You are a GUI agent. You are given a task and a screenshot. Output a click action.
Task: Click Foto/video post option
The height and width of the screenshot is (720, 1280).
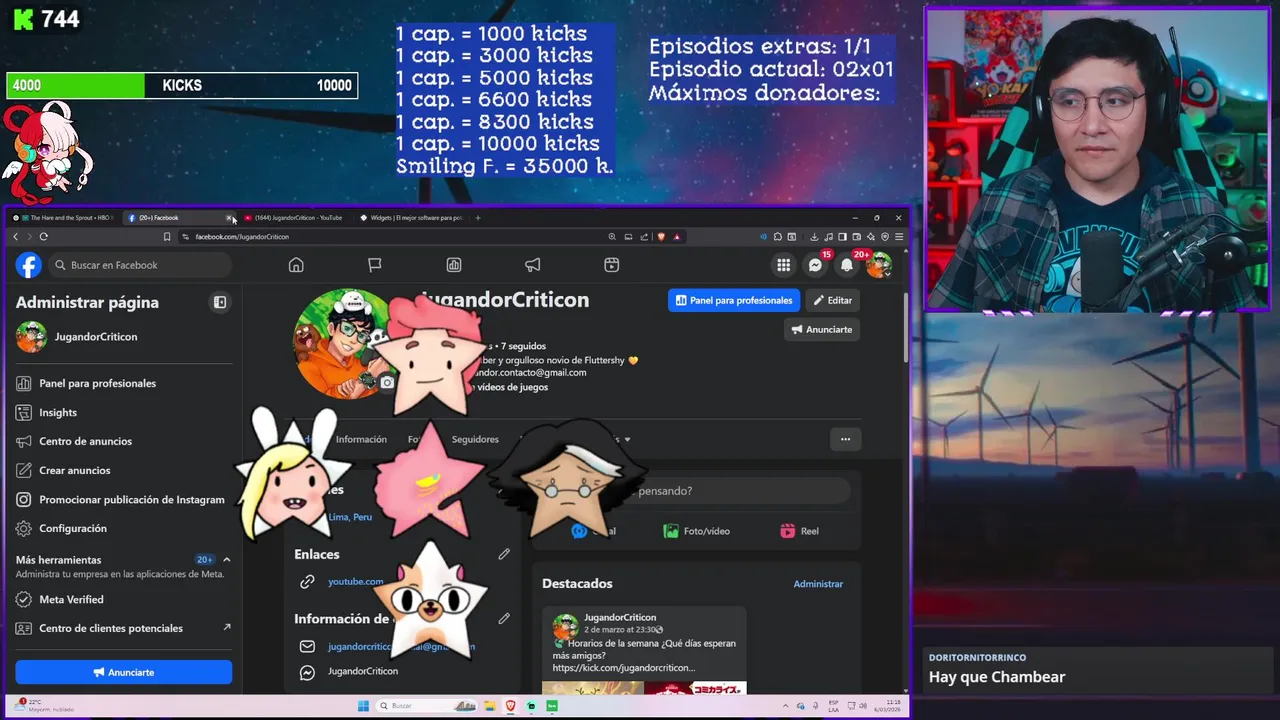pos(696,531)
